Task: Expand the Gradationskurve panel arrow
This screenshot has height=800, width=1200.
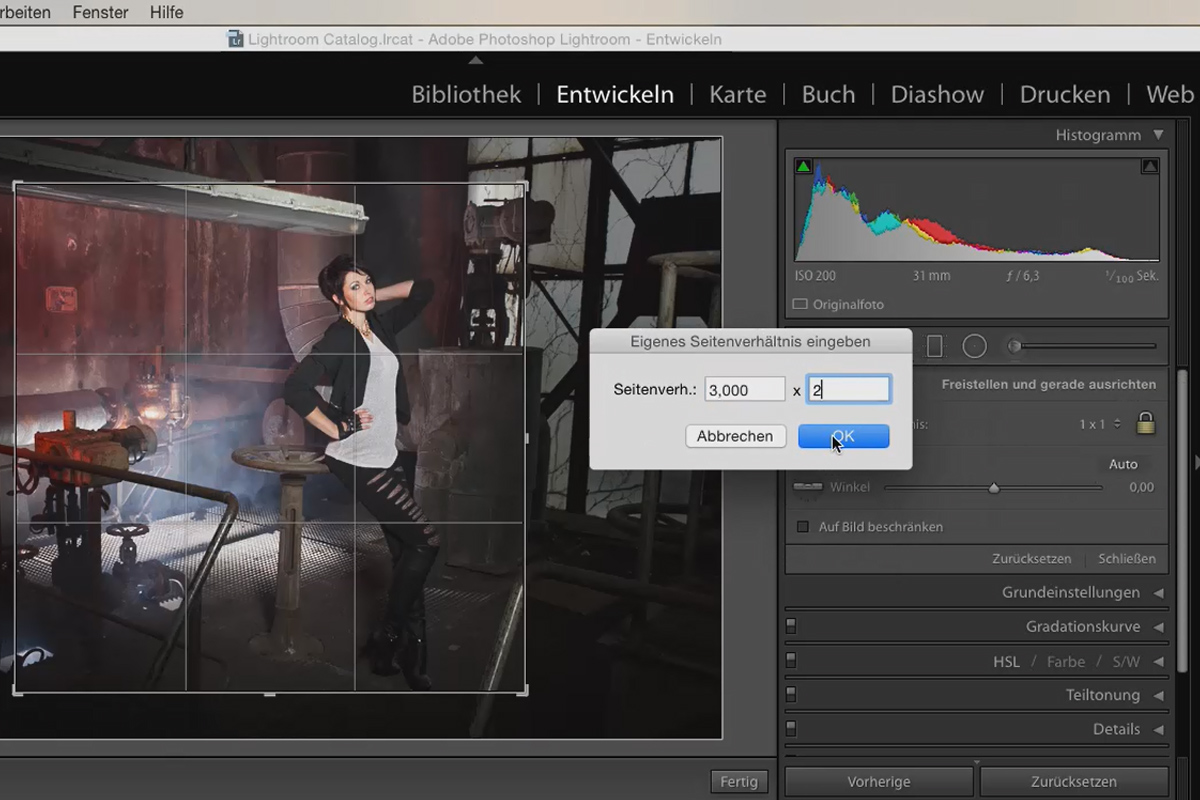Action: tap(1158, 627)
